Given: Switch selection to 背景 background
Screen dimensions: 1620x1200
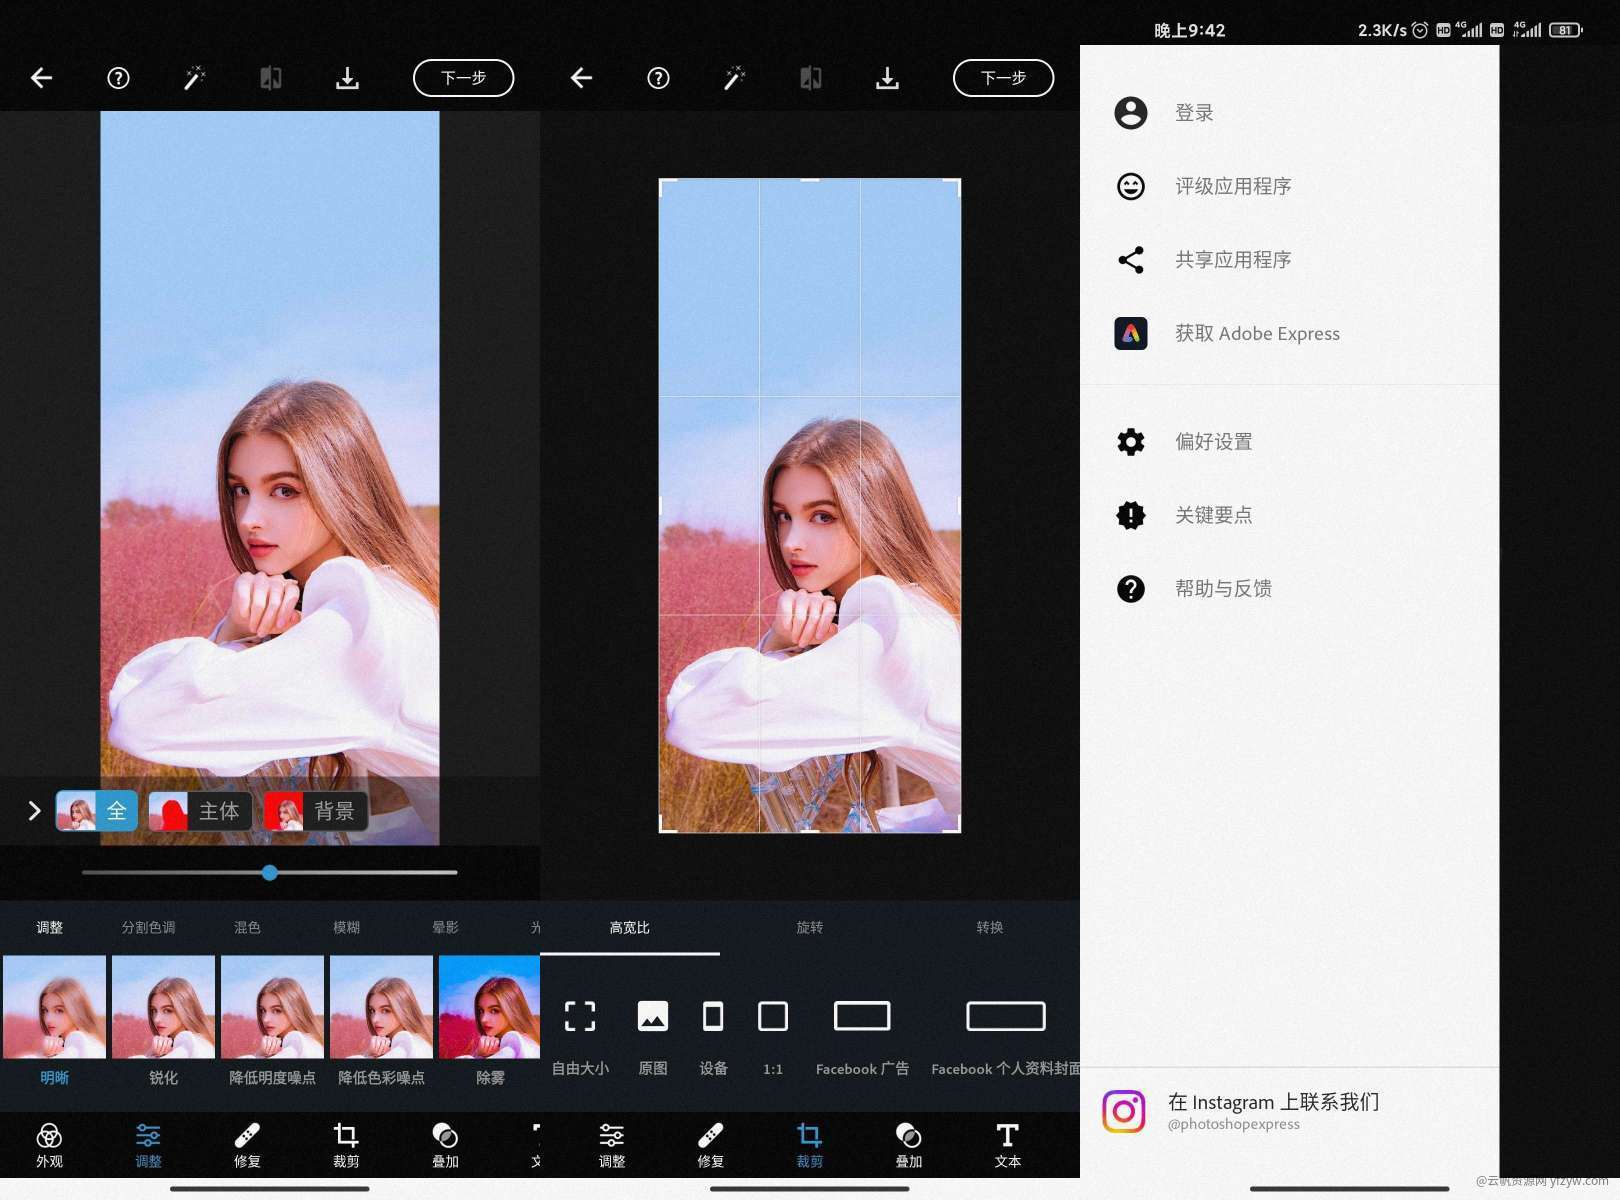Looking at the screenshot, I should [x=315, y=811].
